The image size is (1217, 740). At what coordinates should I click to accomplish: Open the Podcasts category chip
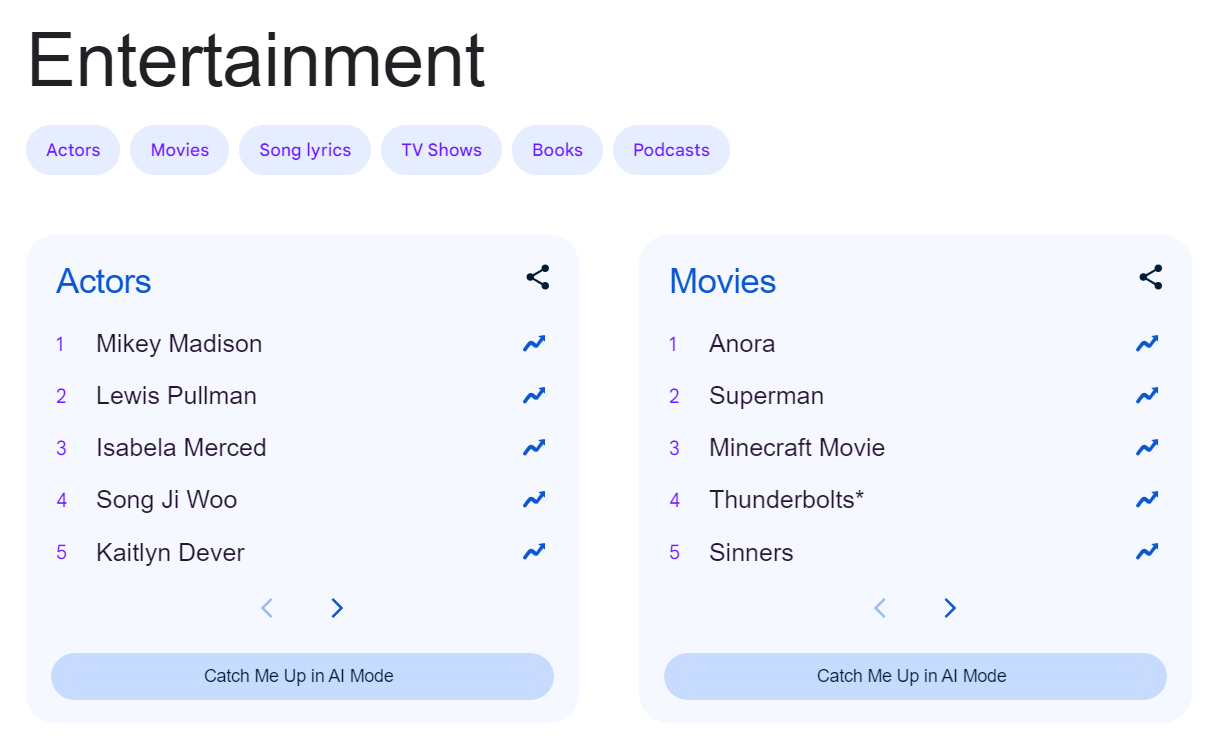click(671, 150)
